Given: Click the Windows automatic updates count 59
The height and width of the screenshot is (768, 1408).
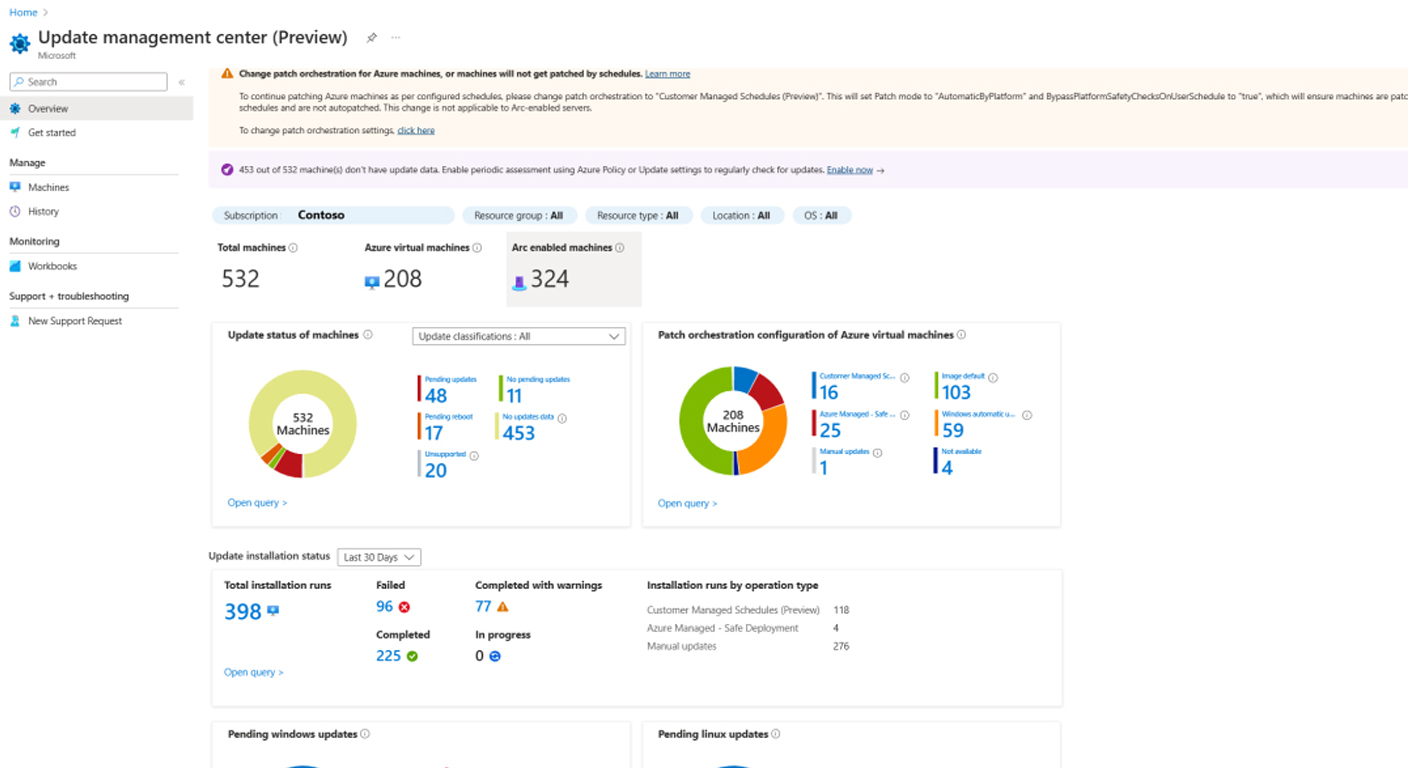Looking at the screenshot, I should point(953,430).
